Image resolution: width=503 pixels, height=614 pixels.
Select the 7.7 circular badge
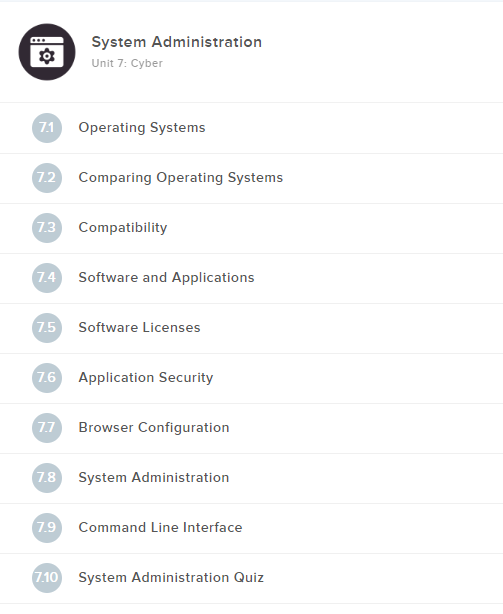47,428
